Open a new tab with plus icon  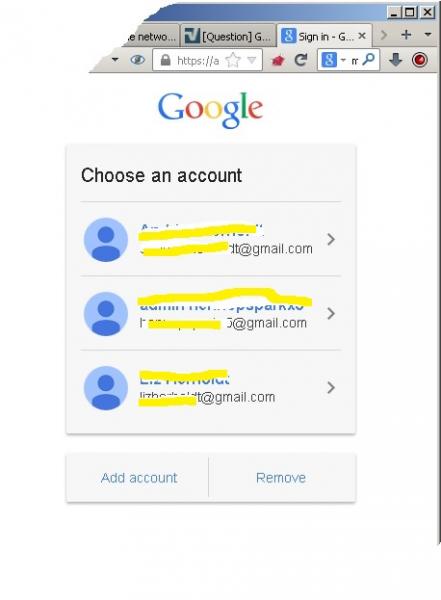[x=406, y=35]
